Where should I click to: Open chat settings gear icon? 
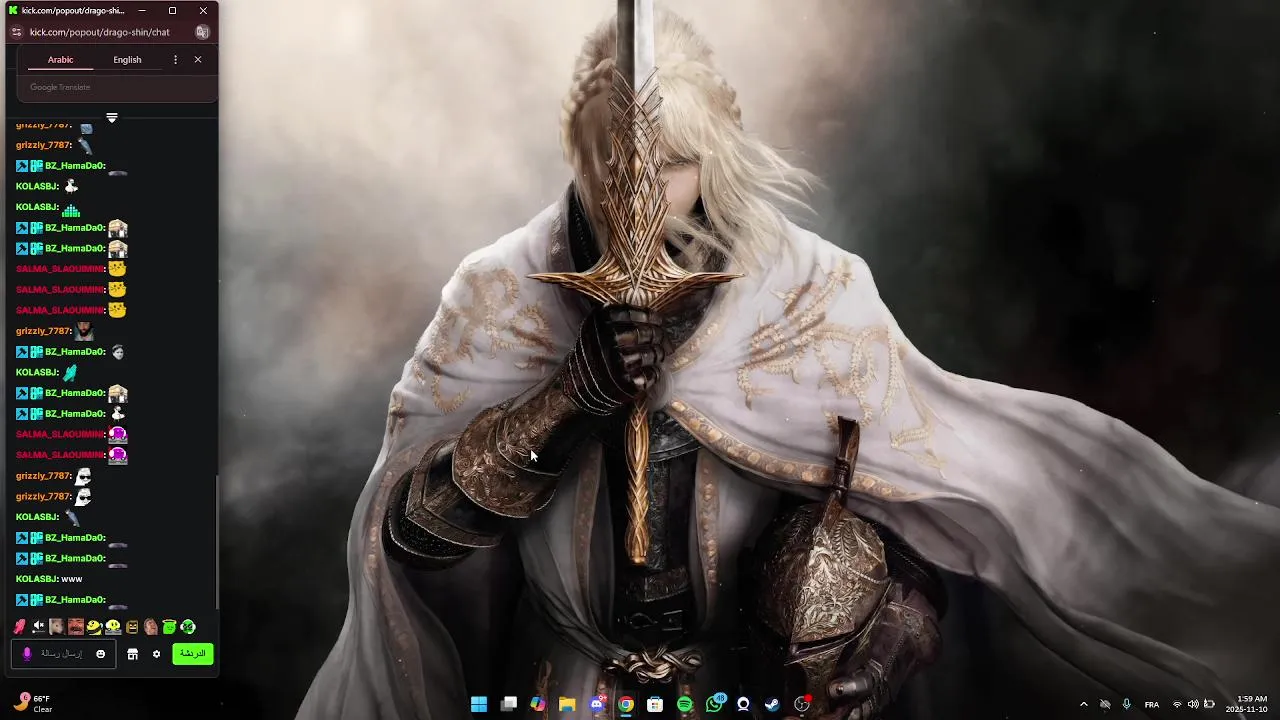point(156,654)
